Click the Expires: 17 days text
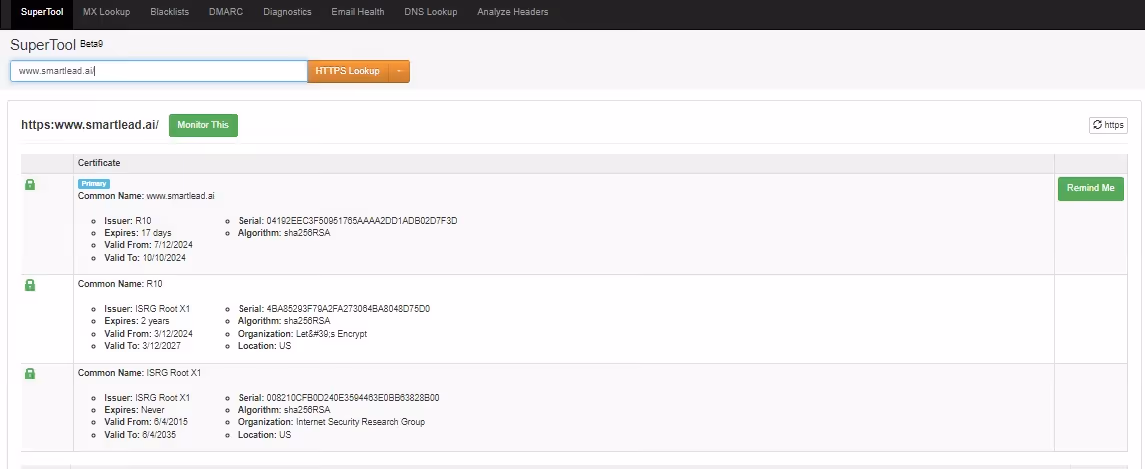 click(x=138, y=233)
